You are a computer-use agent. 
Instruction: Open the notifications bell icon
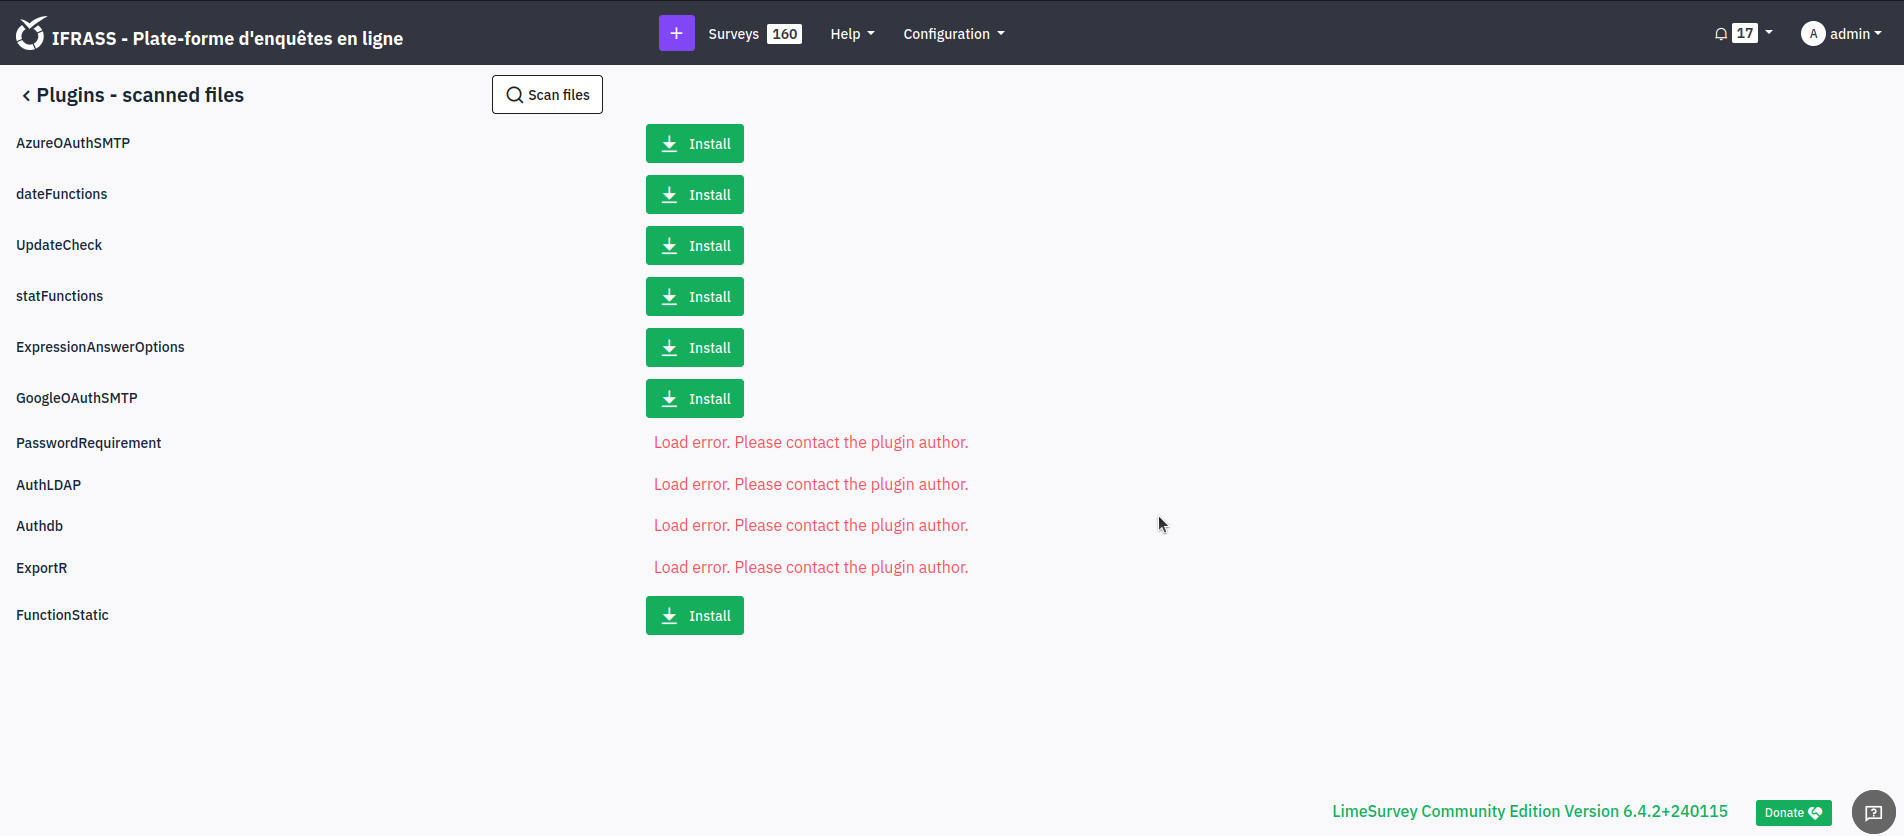pos(1721,34)
